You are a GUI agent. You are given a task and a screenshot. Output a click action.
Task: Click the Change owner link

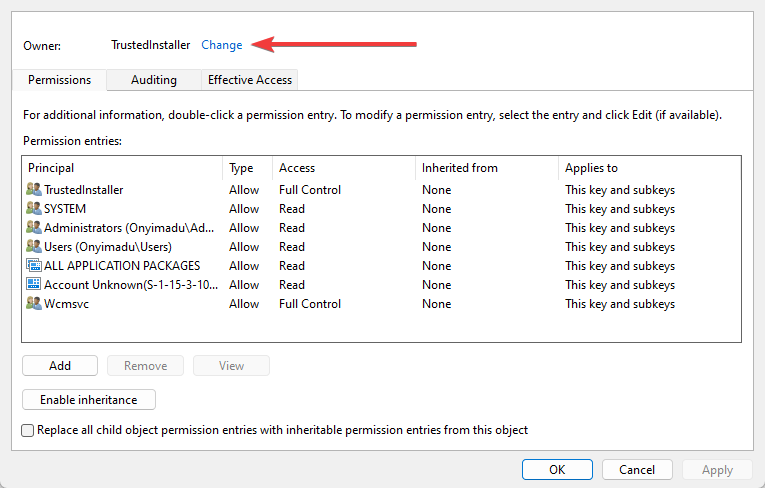[222, 45]
